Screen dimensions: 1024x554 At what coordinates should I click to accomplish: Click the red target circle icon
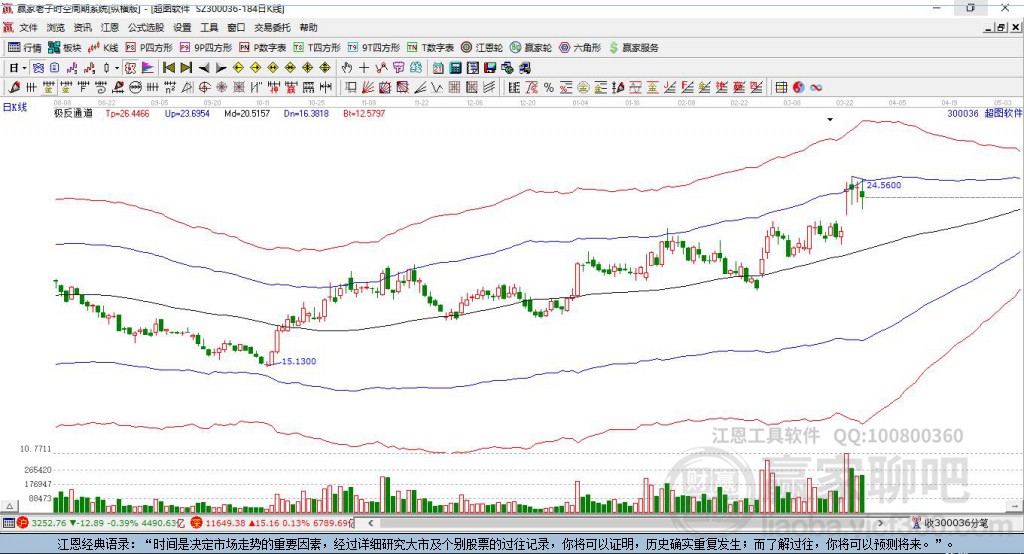coord(204,88)
